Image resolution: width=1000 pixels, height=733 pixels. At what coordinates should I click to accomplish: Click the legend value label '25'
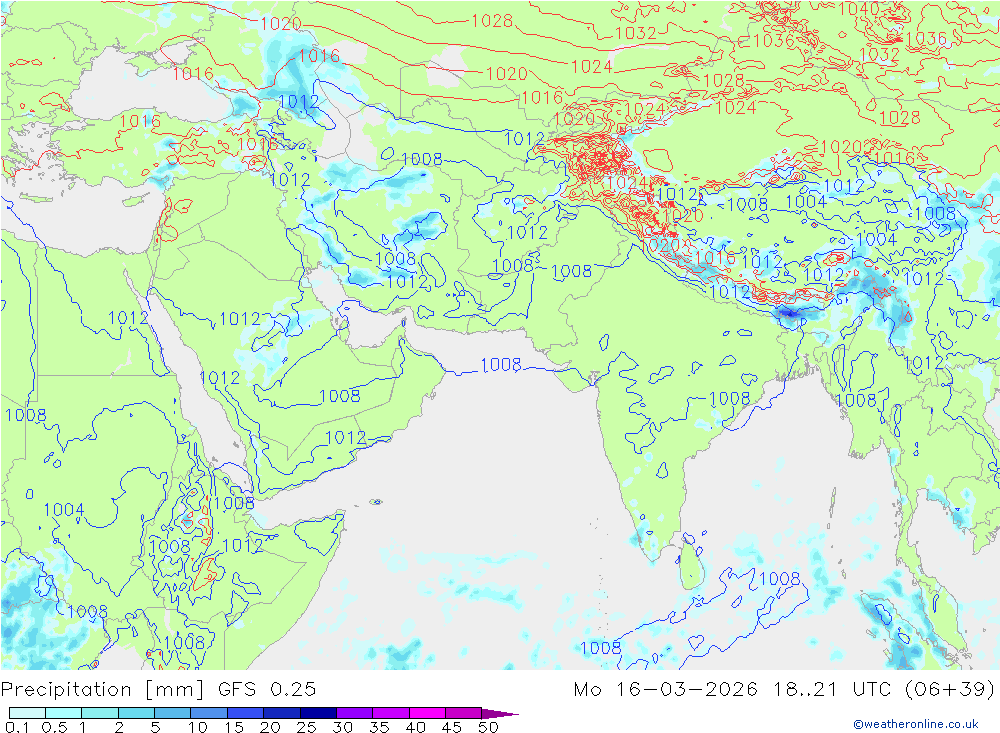click(307, 727)
